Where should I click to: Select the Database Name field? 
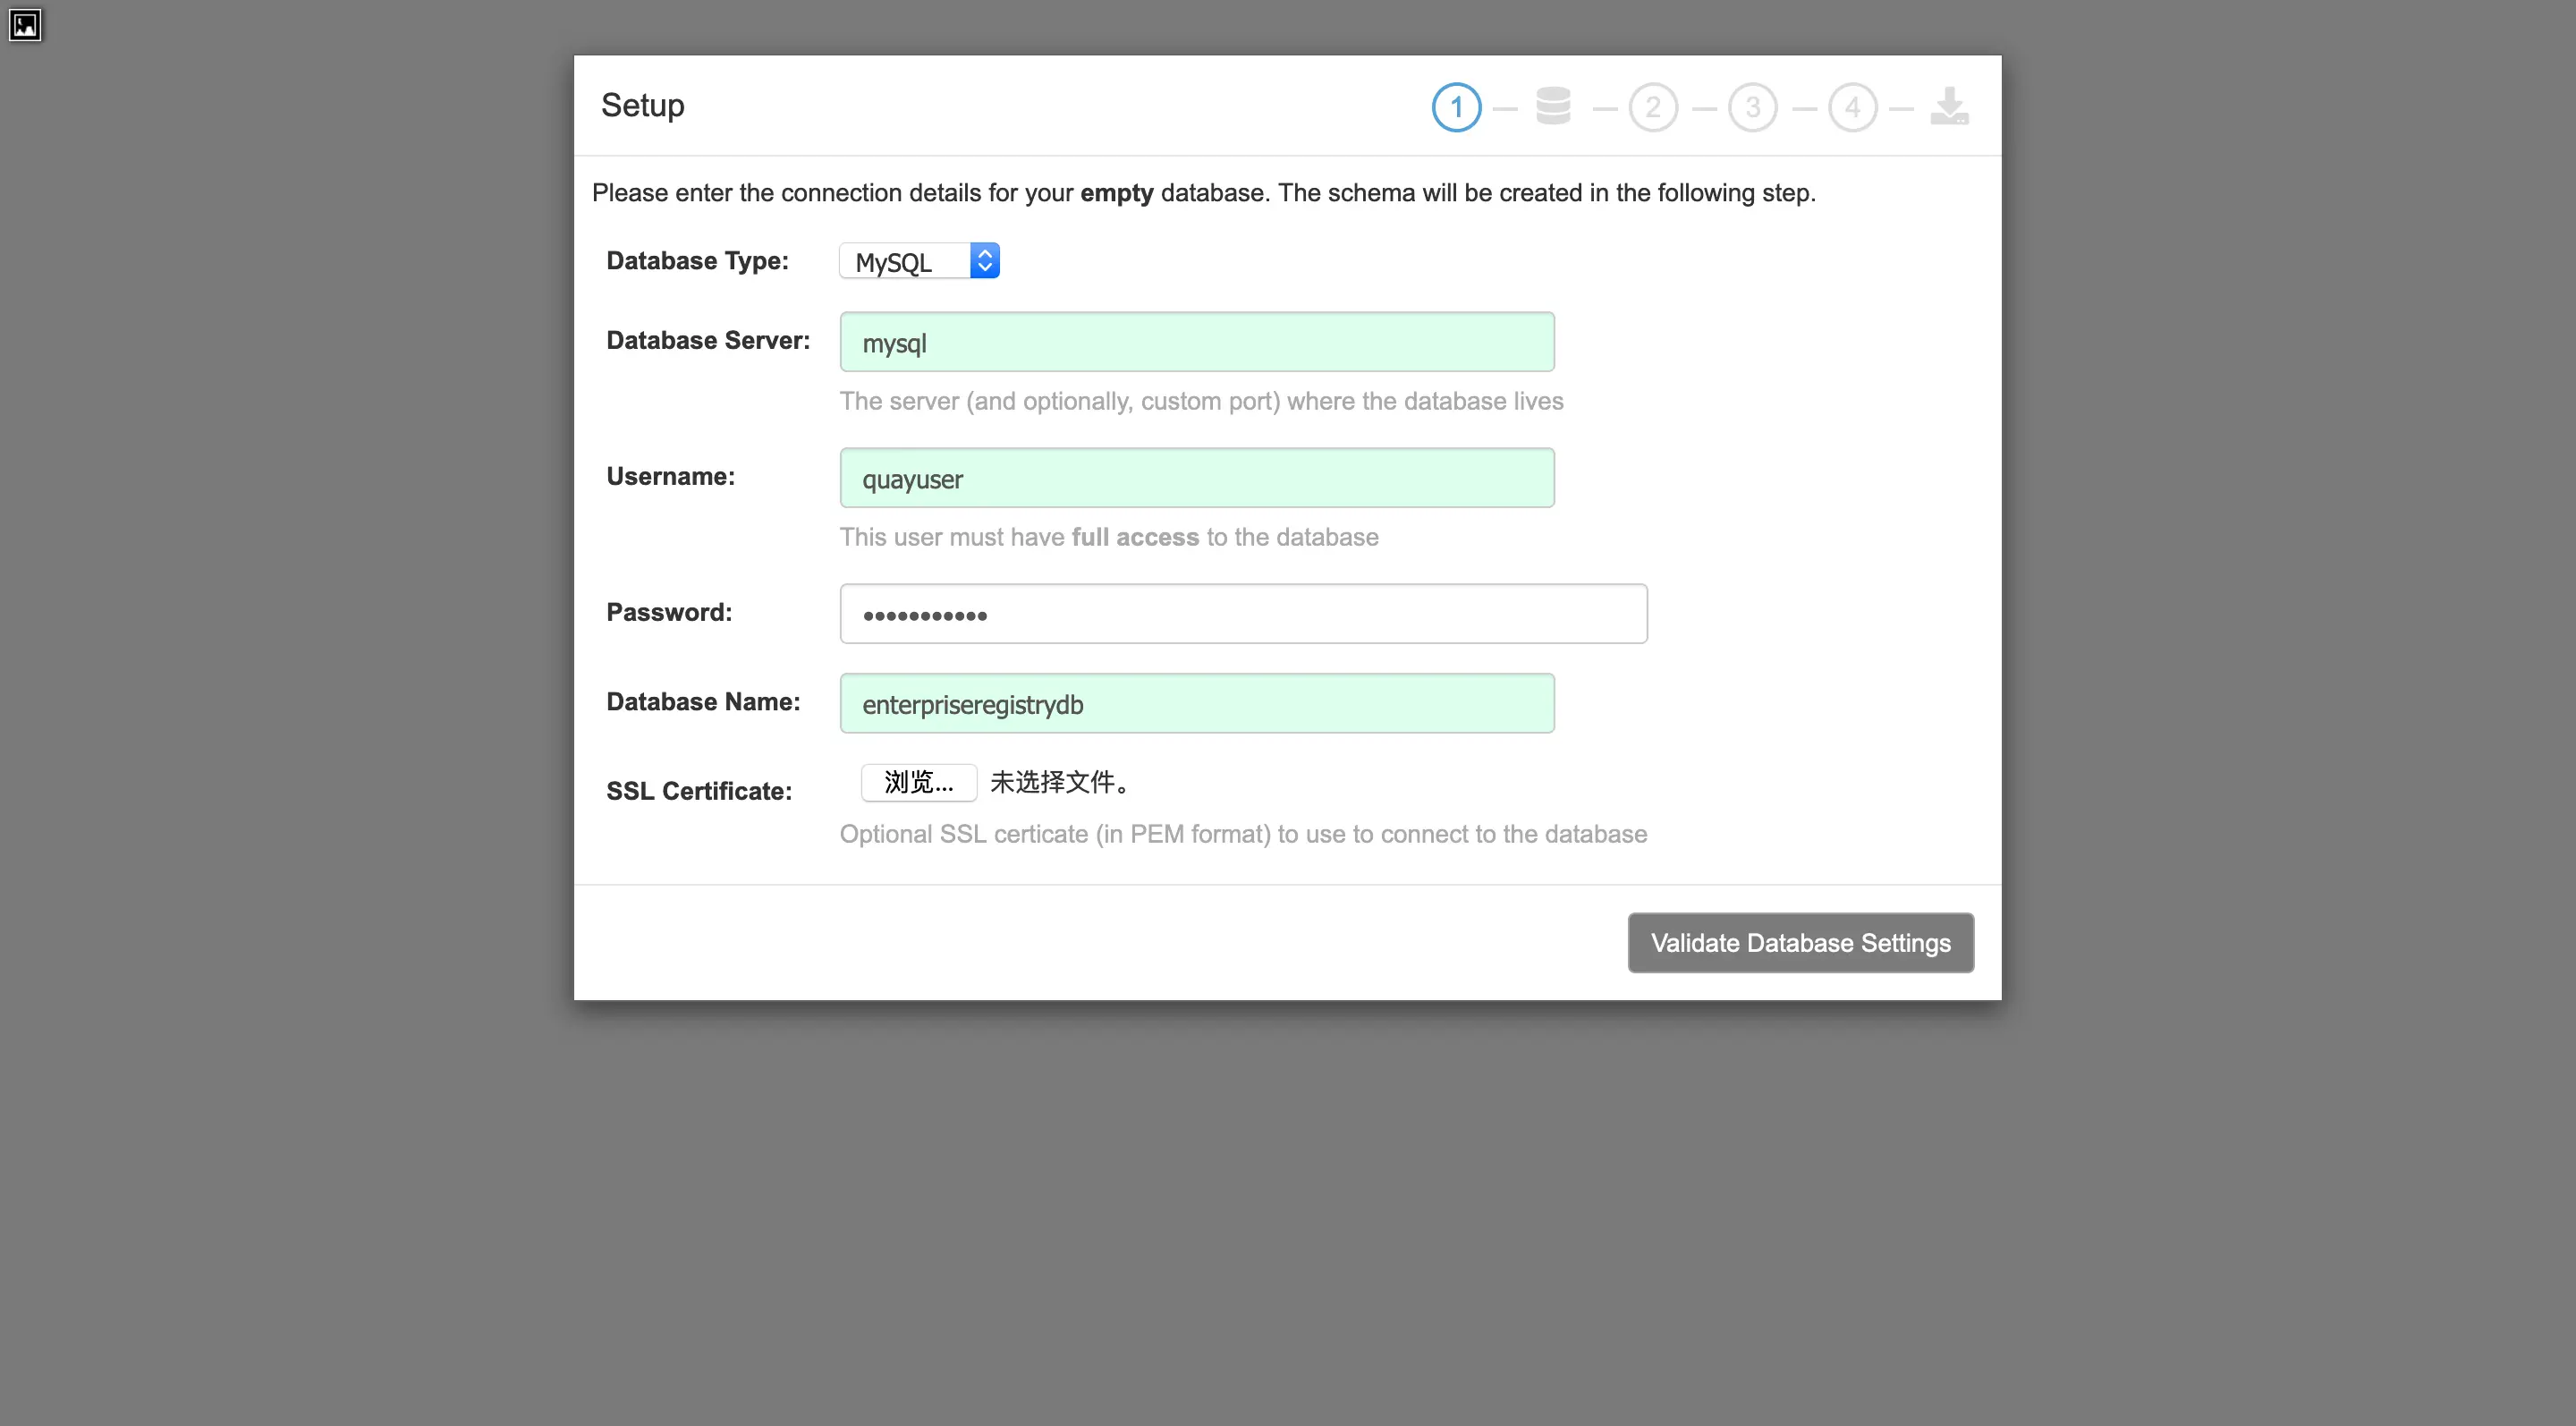1196,704
